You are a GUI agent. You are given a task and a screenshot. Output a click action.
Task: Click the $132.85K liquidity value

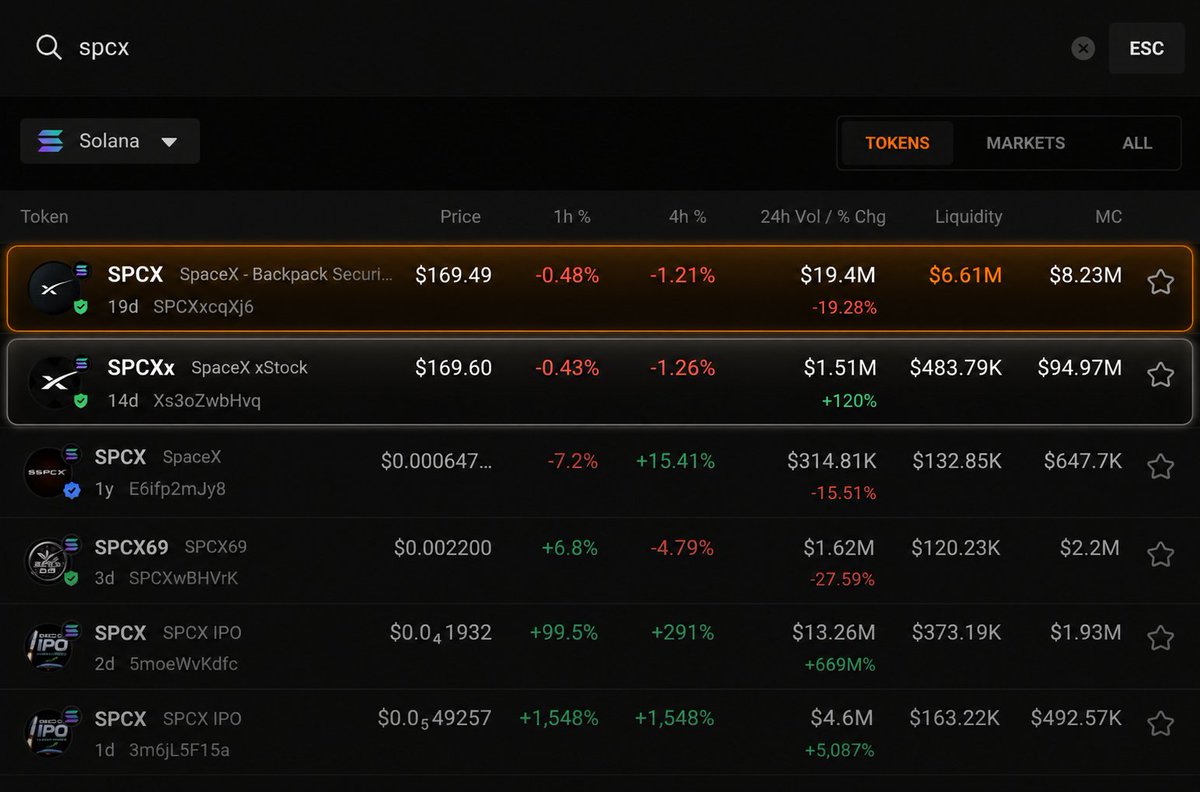957,461
